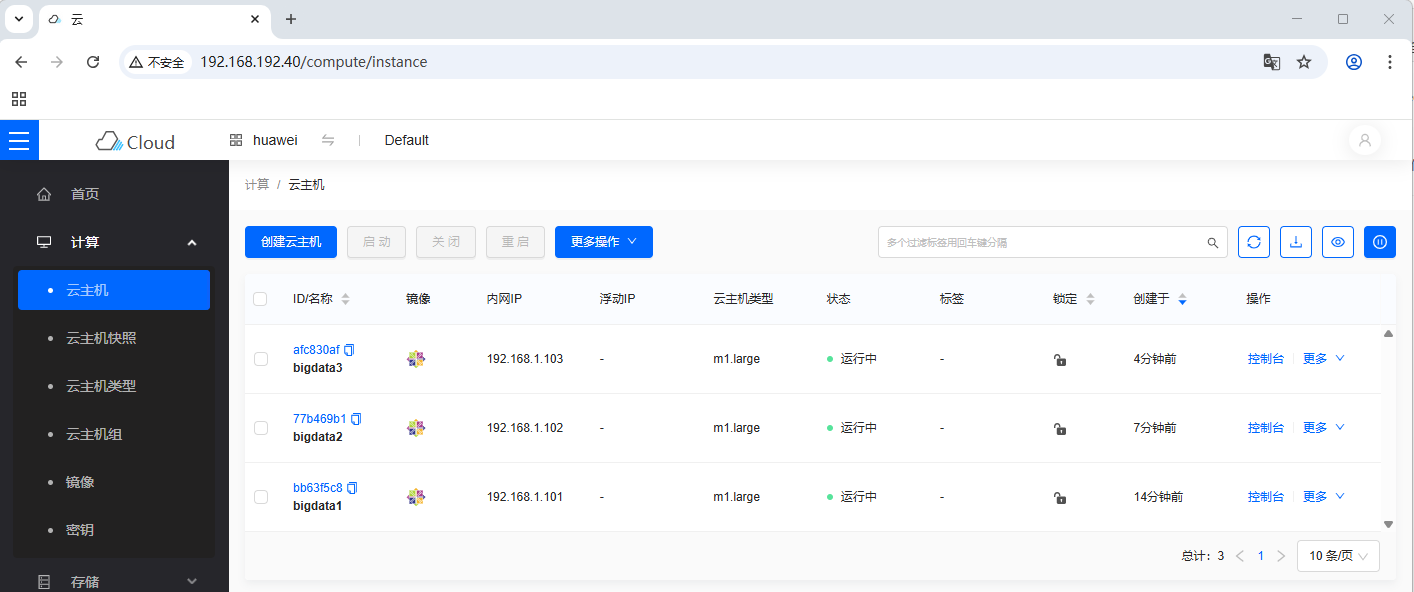Click the image icon for bigdata2
This screenshot has width=1414, height=592.
coord(416,428)
